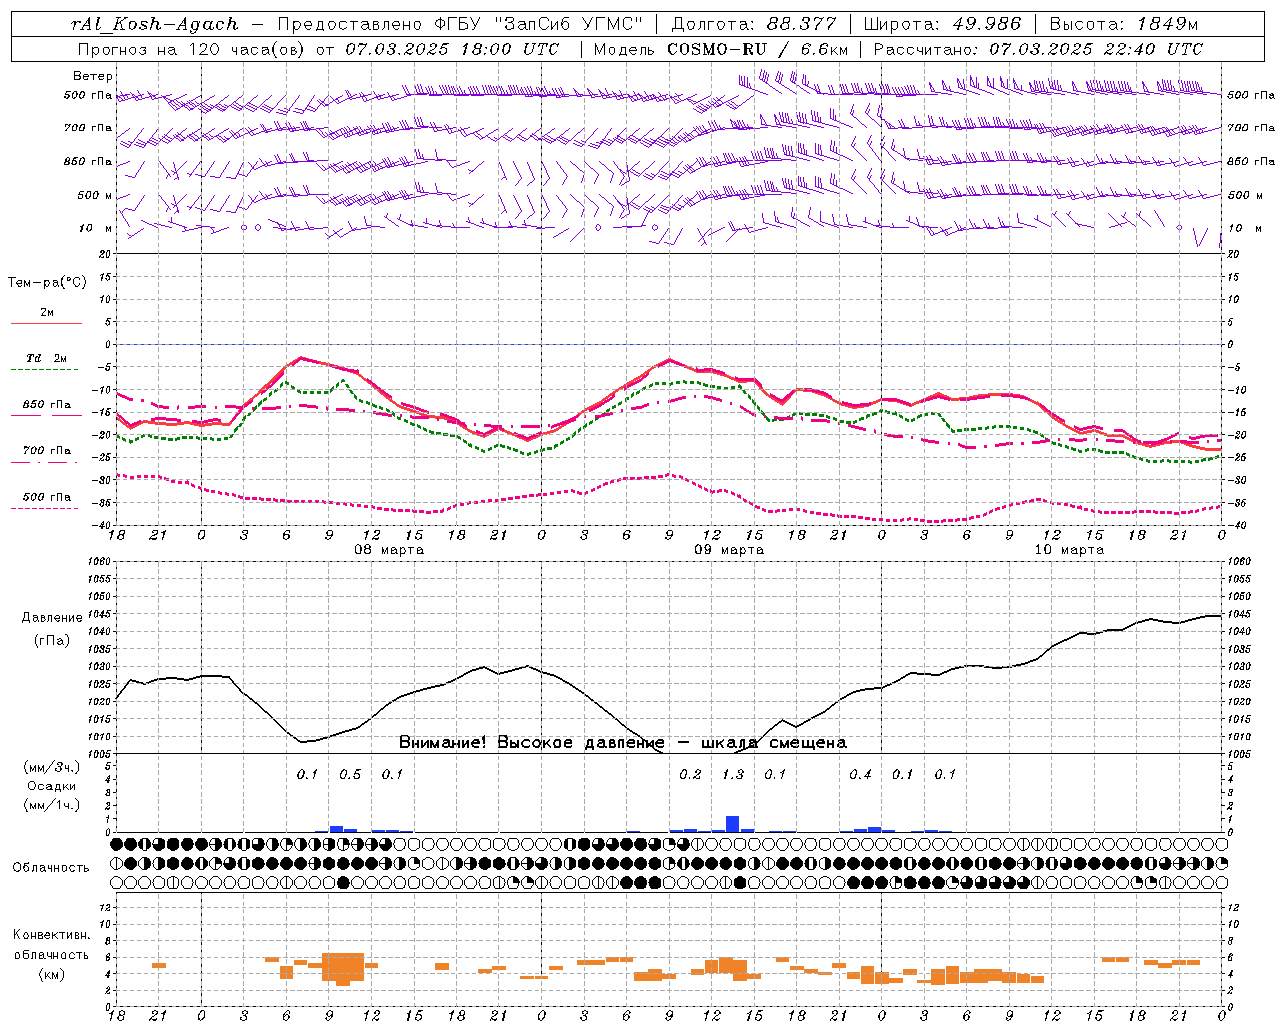Click the 0.2 precipitation amount value
The height and width of the screenshot is (1024, 1280).
click(x=690, y=774)
